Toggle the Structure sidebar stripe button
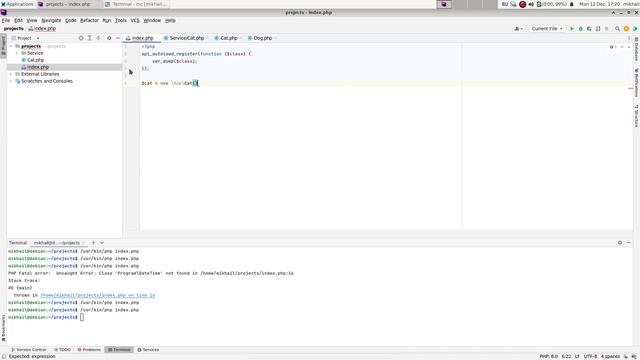The width and height of the screenshot is (640, 360). (x=636, y=116)
